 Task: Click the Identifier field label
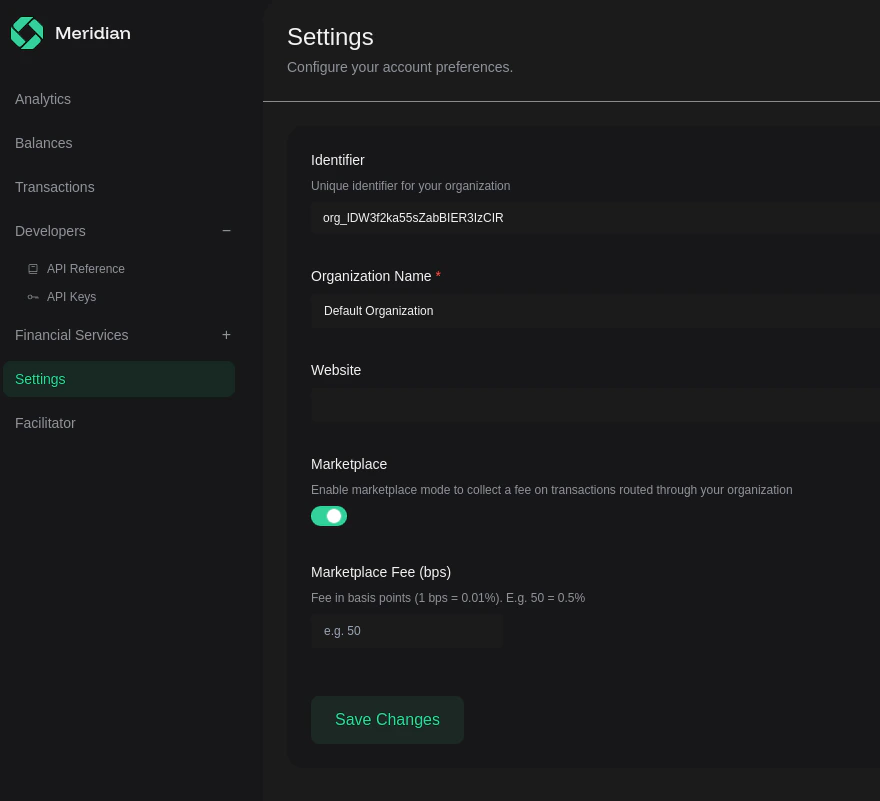coord(337,160)
